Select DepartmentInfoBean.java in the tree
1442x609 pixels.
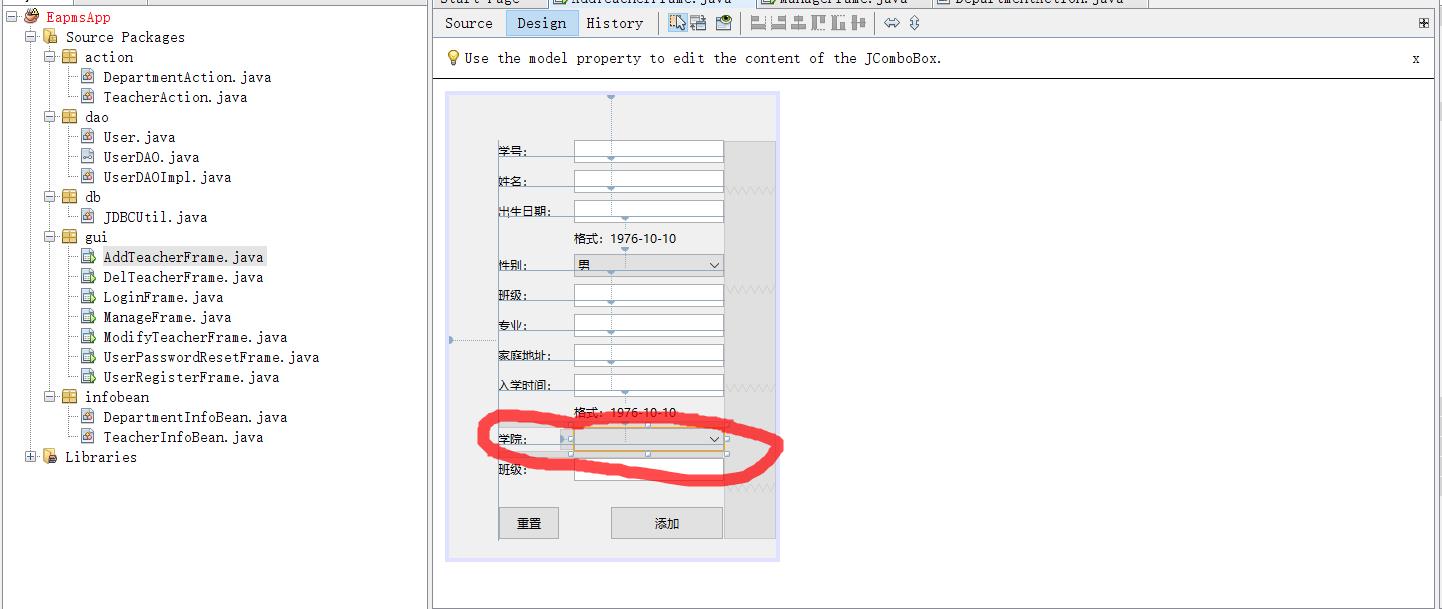195,417
